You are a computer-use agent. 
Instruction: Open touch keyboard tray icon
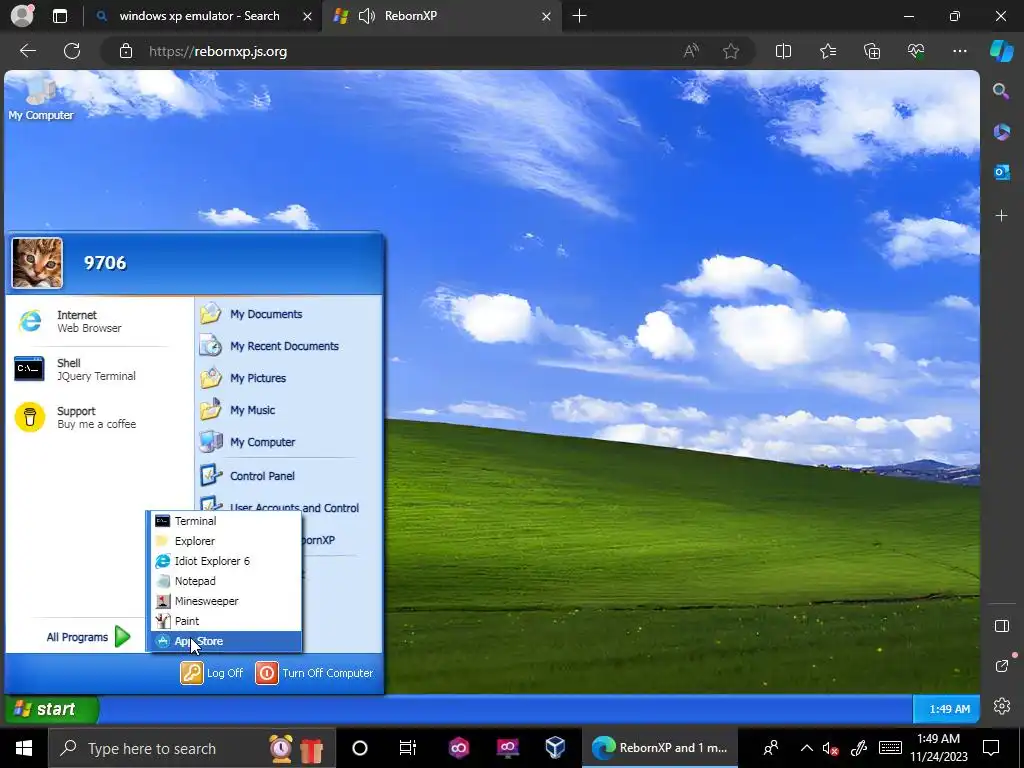point(889,748)
